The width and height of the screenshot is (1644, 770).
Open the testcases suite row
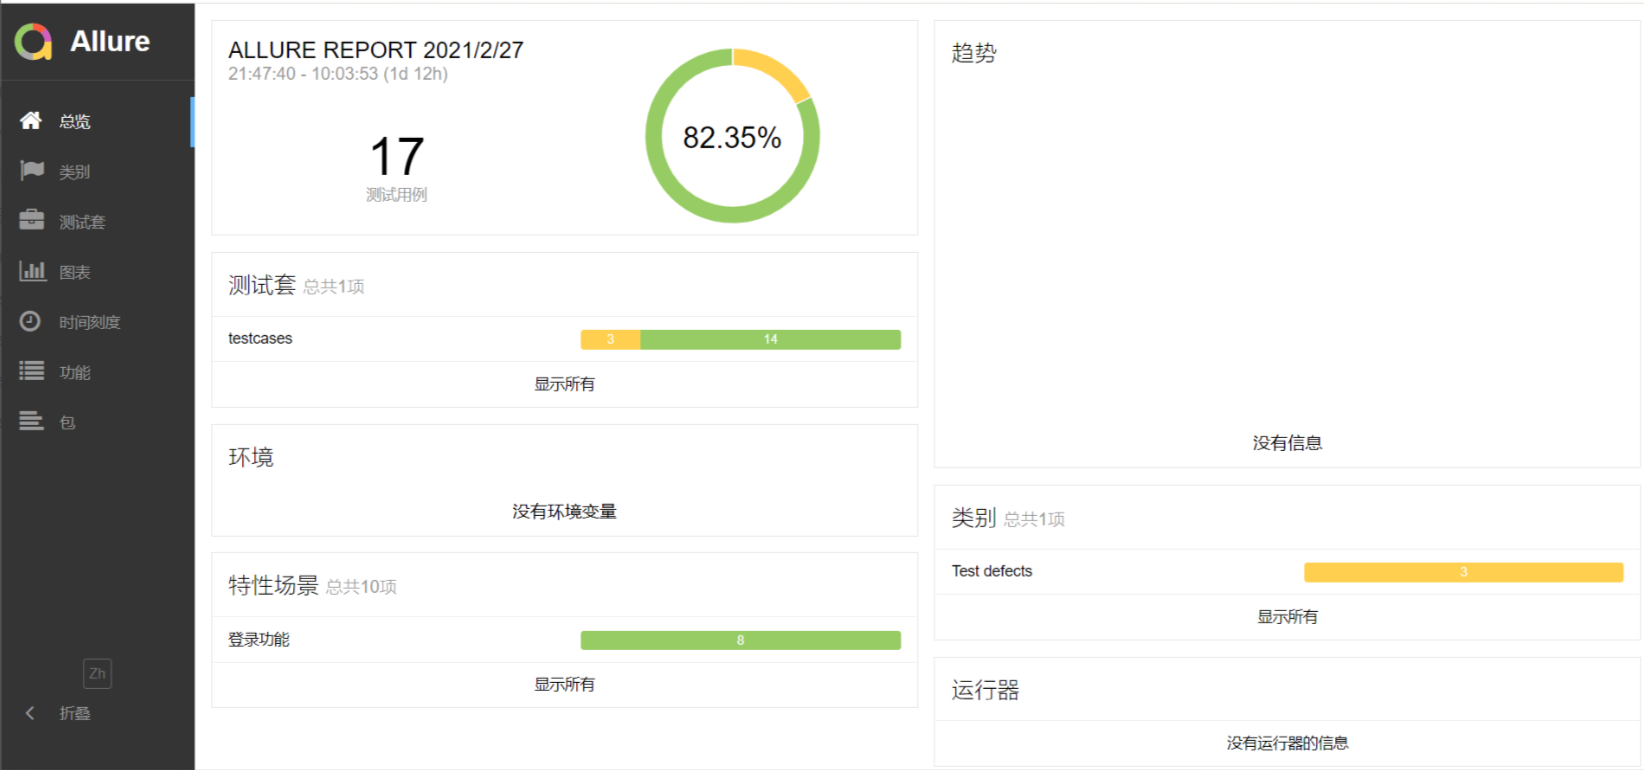click(564, 339)
